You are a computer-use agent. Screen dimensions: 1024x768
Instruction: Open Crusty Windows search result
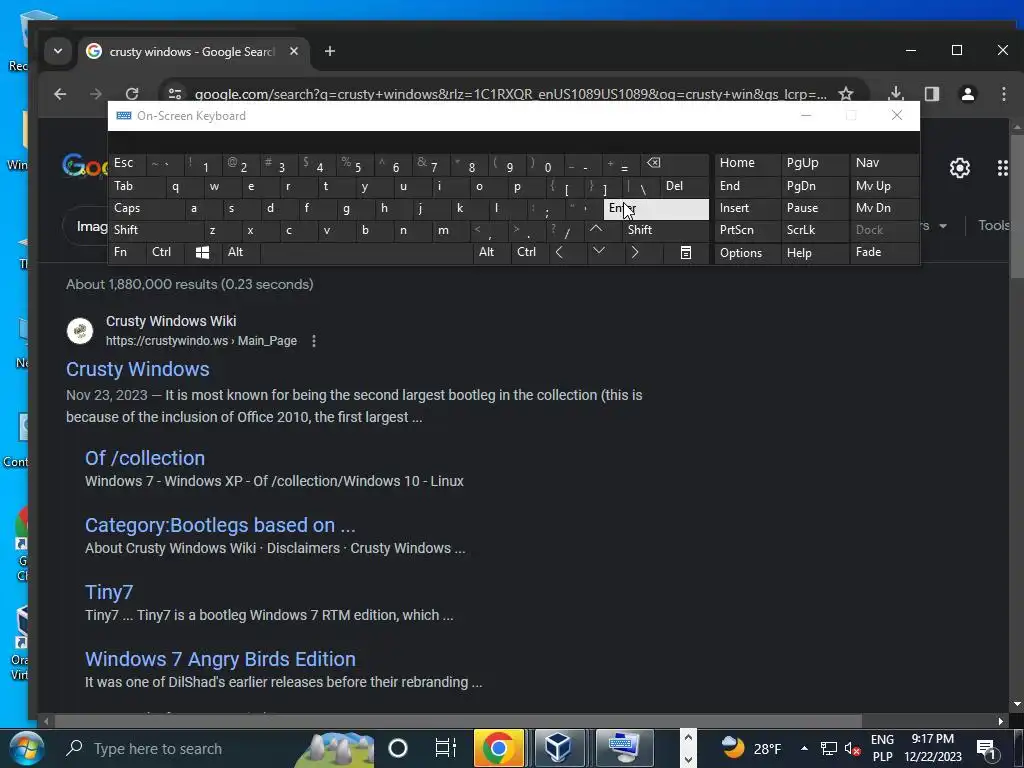click(138, 369)
